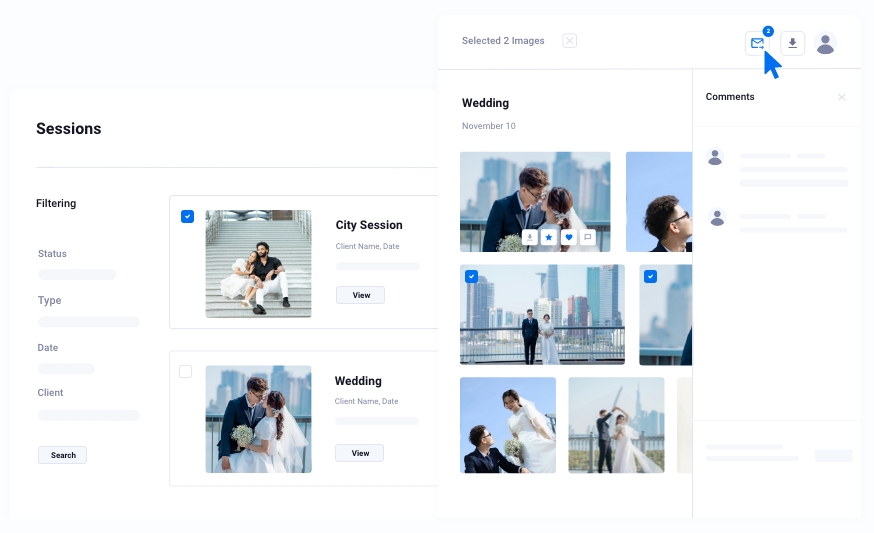The image size is (874, 533).
Task: Open the Status filter field
Action: pos(77,274)
